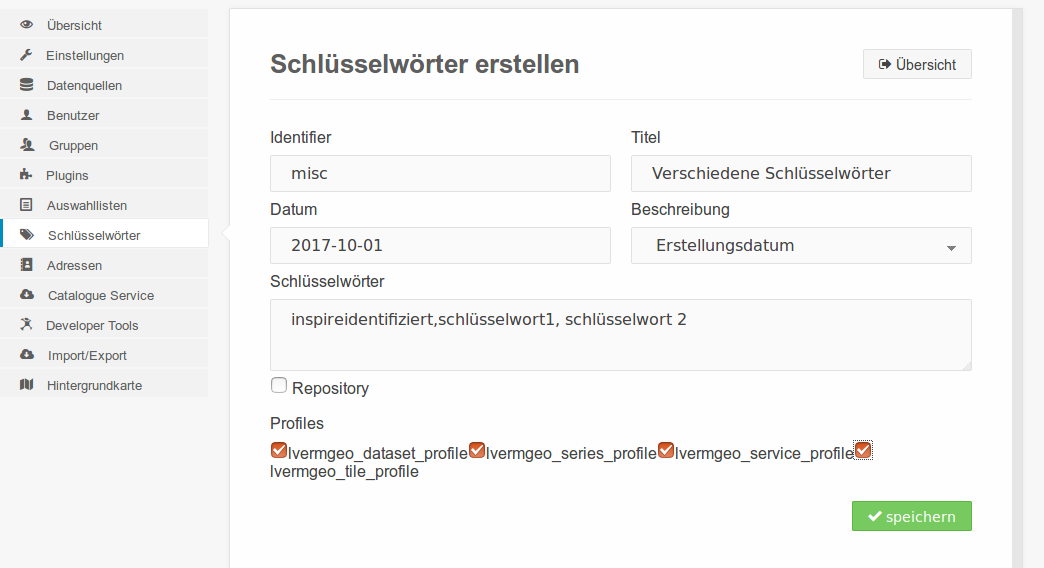
Task: Click the eye icon beside Übersicht
Action: [x=26, y=25]
